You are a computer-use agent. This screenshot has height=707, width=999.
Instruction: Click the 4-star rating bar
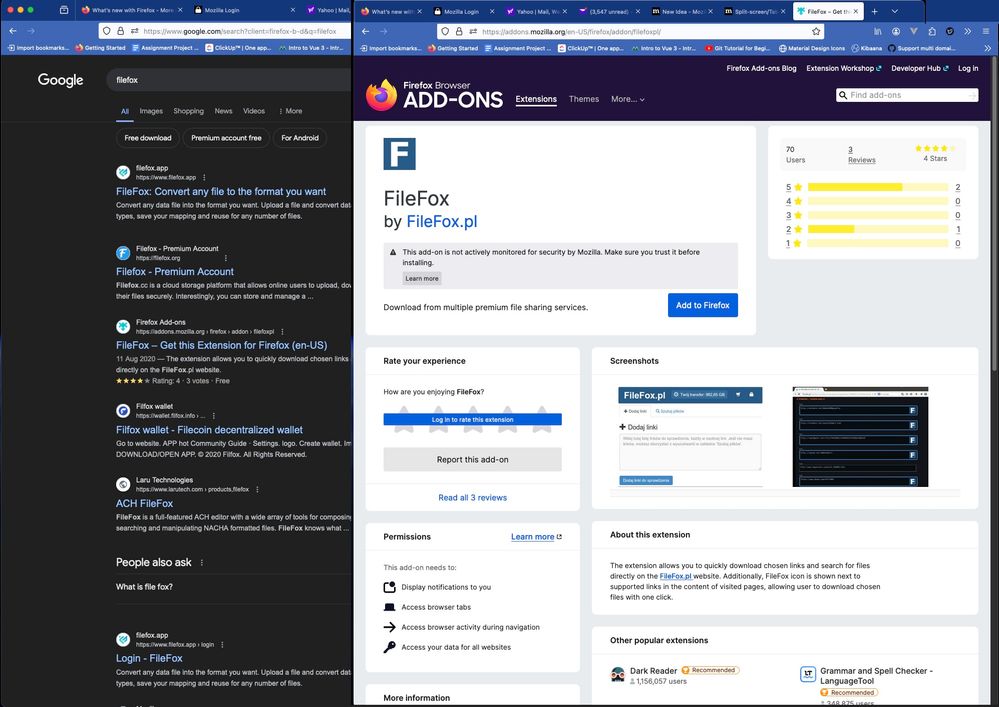pyautogui.click(x=878, y=201)
